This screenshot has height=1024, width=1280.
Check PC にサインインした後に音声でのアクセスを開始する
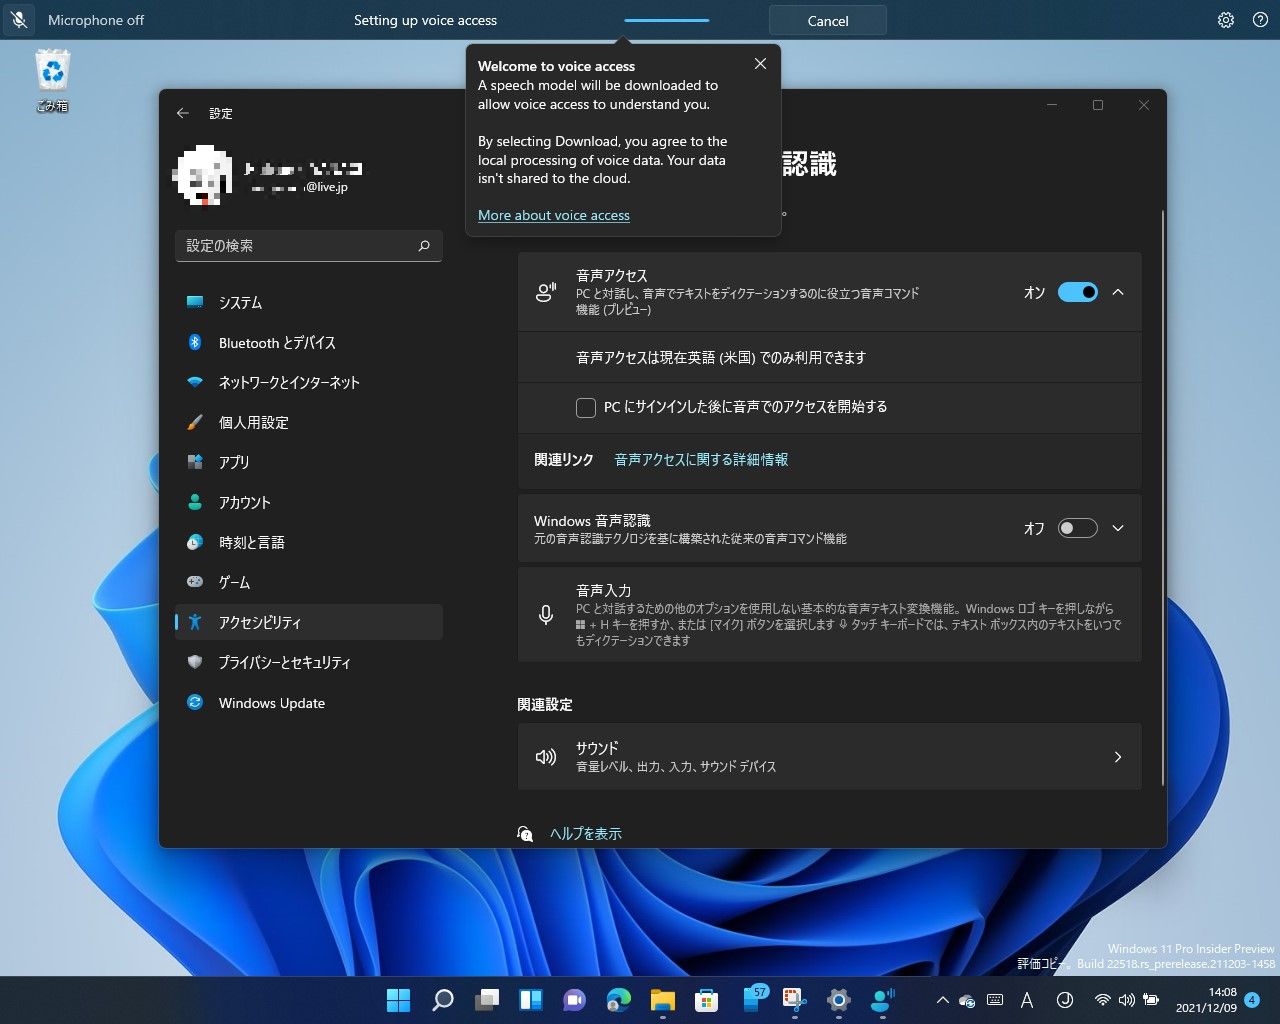(586, 407)
